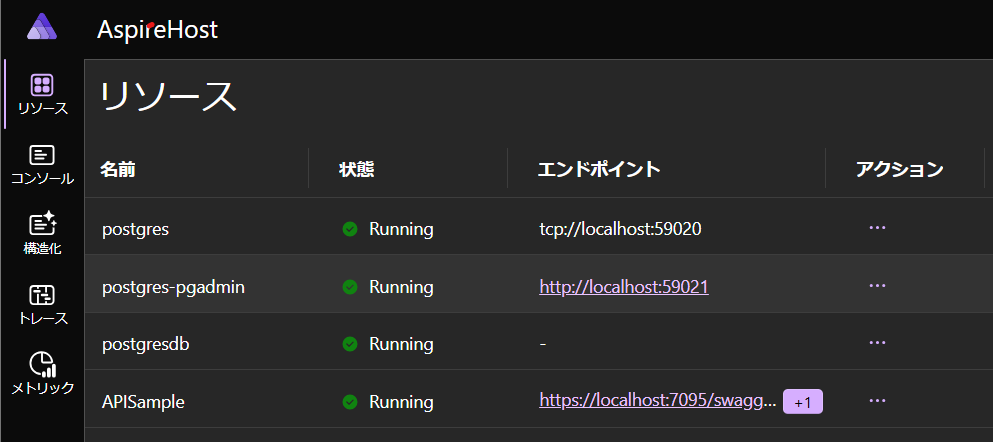Open the http://localhost:59021 endpoint link
The image size is (993, 442).
click(624, 287)
